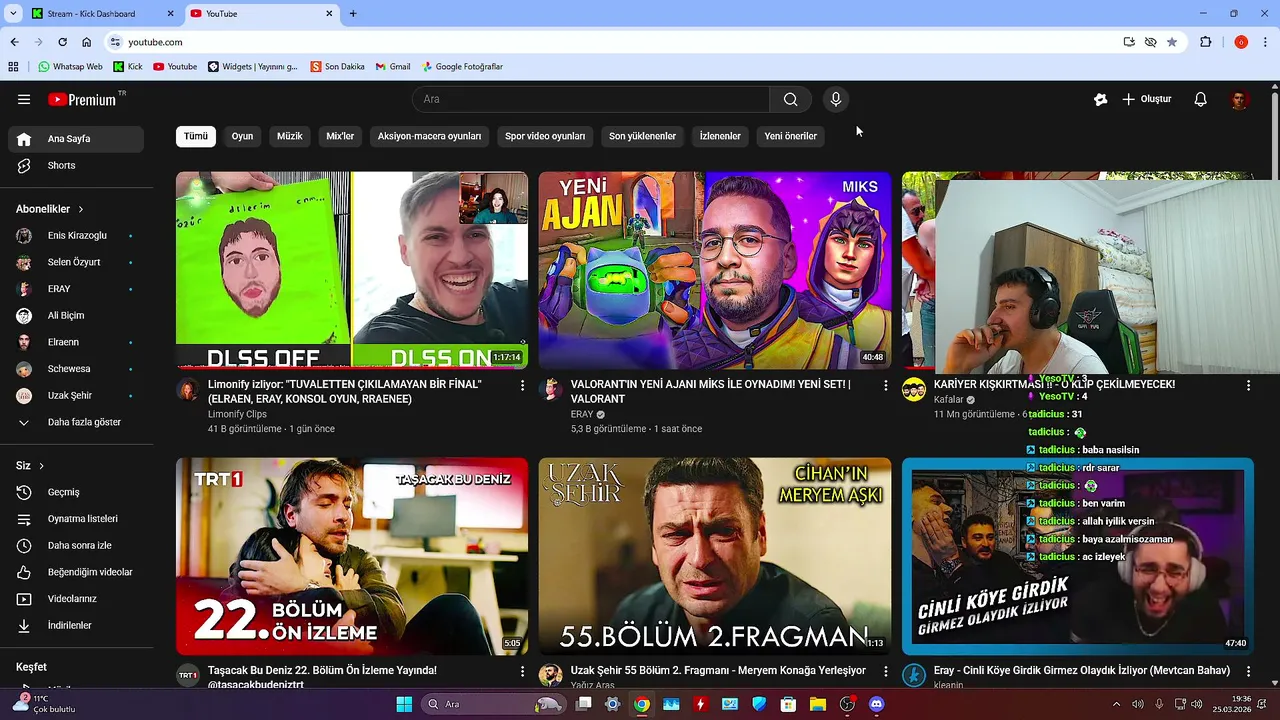Open Daha sonra izle list

pos(76,546)
